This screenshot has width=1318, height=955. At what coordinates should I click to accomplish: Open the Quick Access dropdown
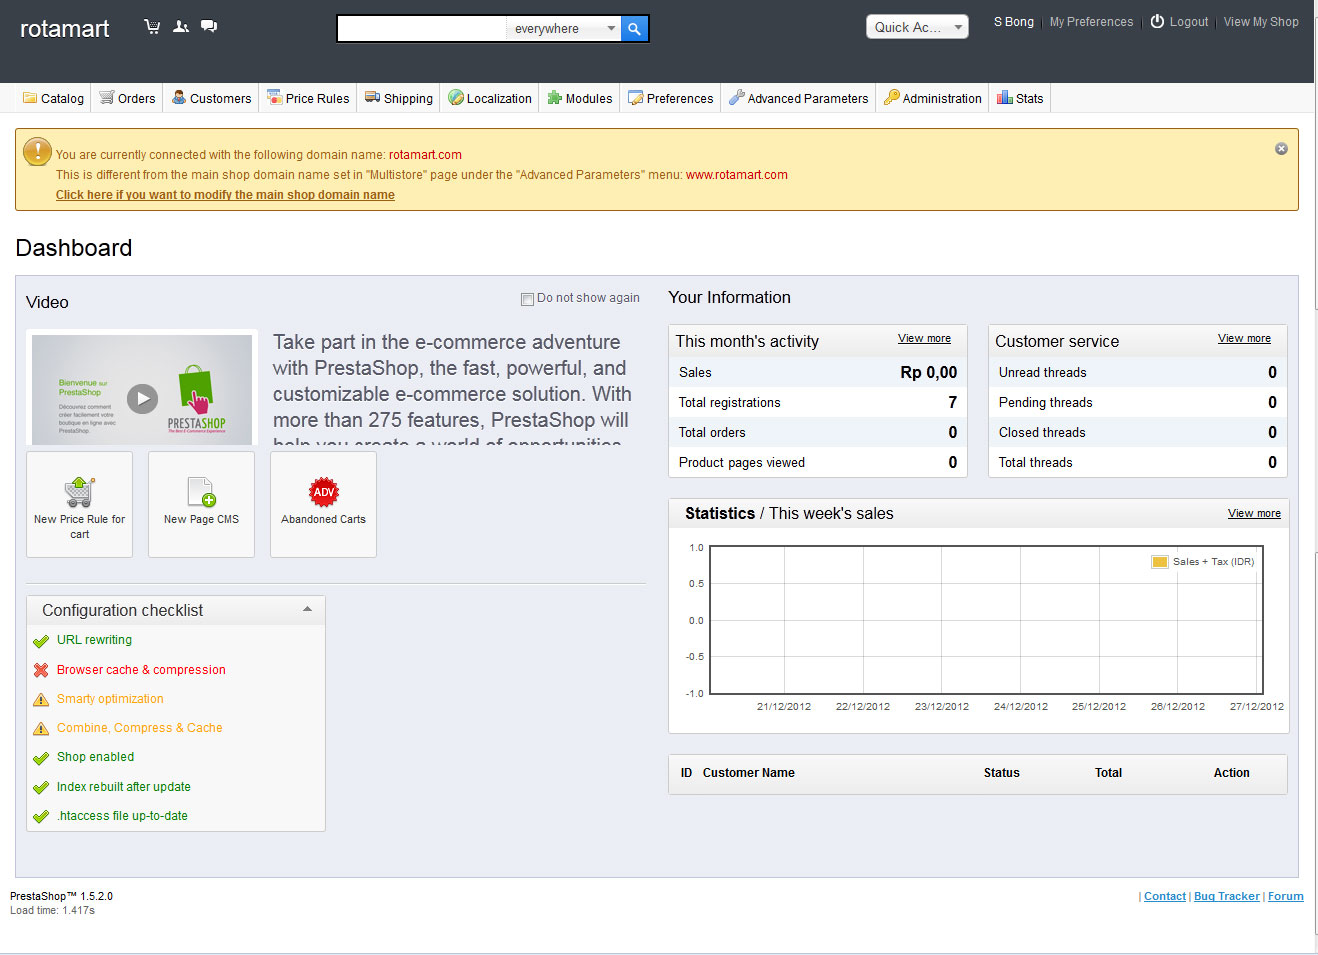(917, 27)
